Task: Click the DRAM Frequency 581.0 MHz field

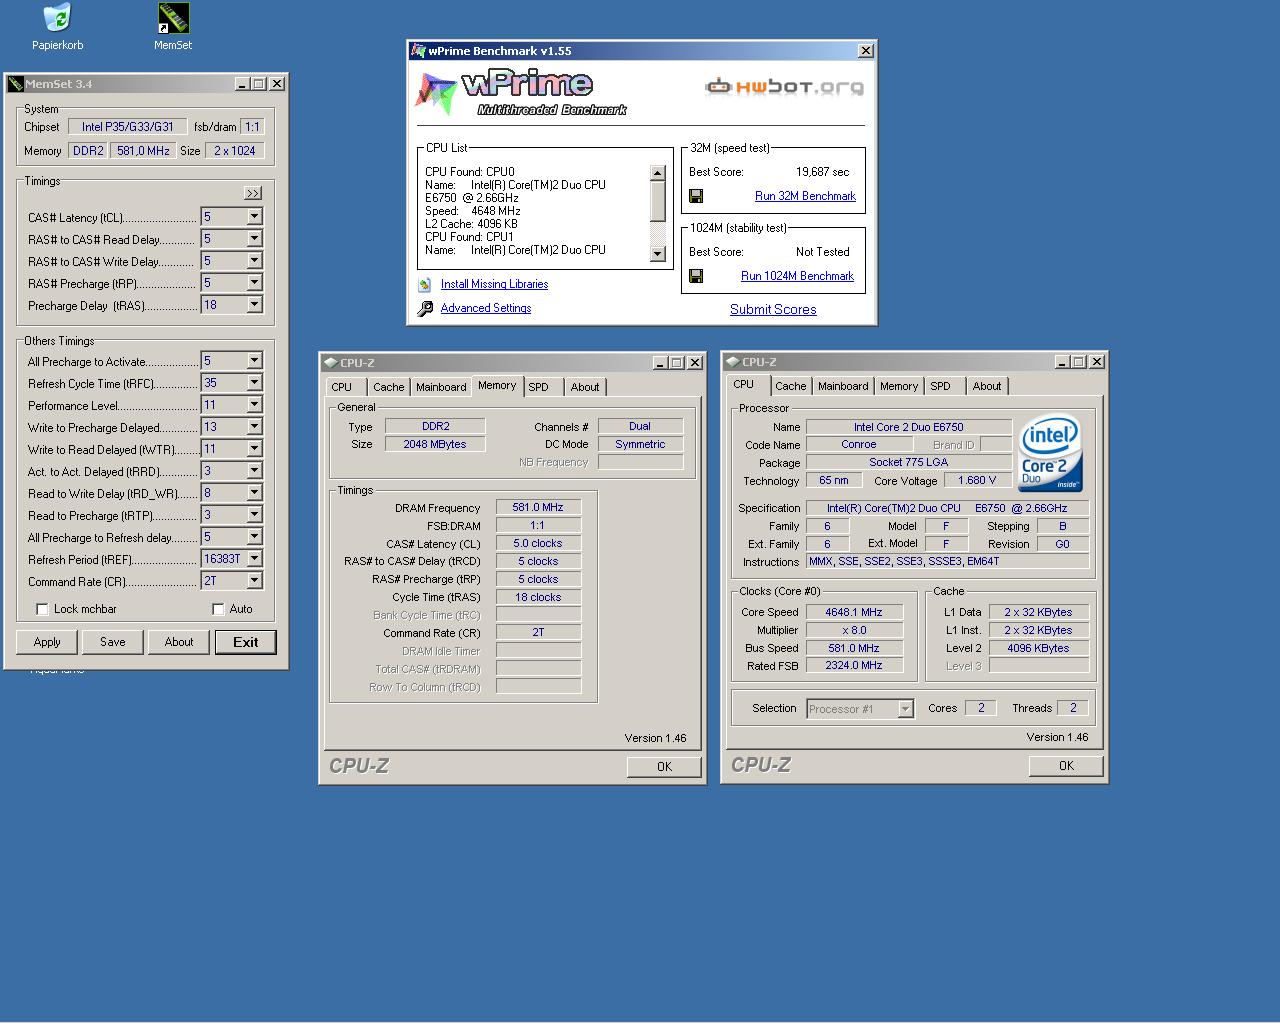Action: click(538, 508)
